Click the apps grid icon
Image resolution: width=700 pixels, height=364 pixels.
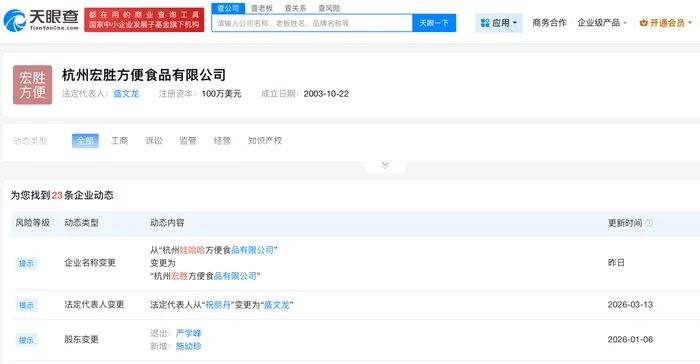[485, 23]
